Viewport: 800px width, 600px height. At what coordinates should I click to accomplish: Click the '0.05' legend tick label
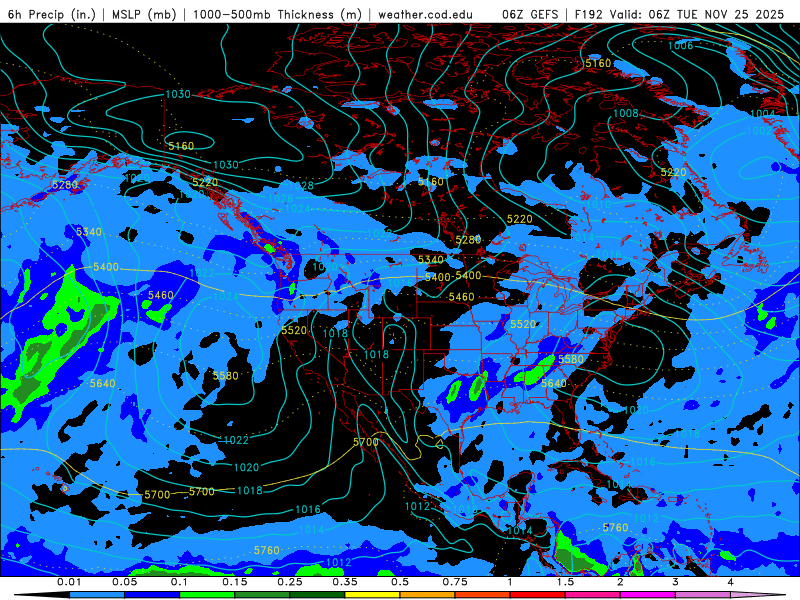coord(124,582)
